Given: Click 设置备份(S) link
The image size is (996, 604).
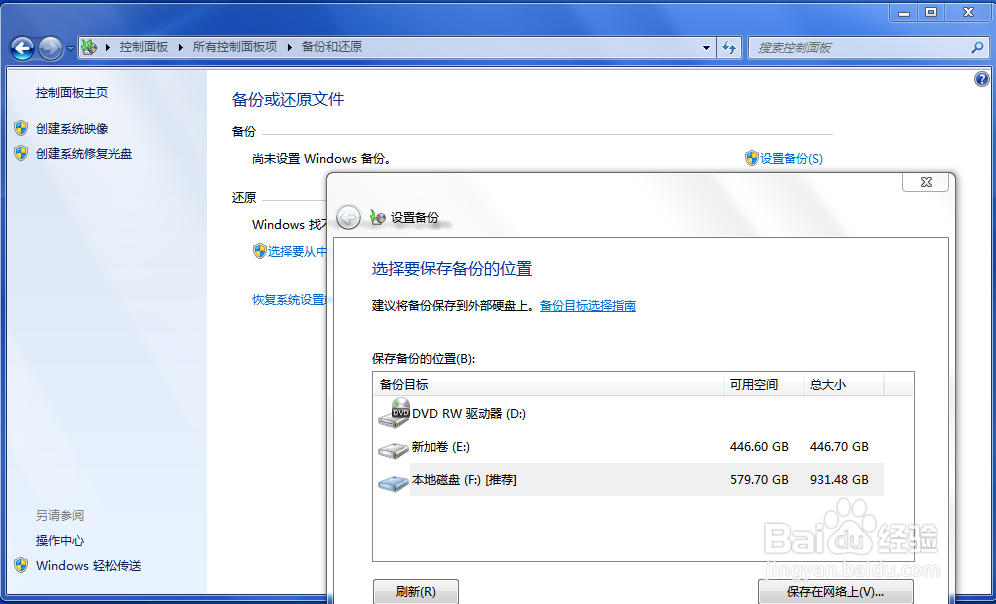Looking at the screenshot, I should (x=791, y=159).
